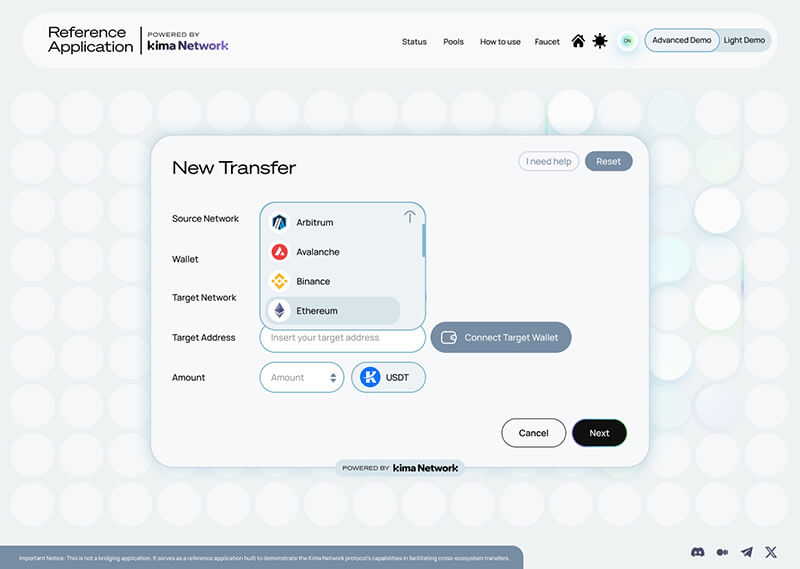The image size is (800, 569).
Task: Click the Kima Network header logo
Action: (188, 41)
